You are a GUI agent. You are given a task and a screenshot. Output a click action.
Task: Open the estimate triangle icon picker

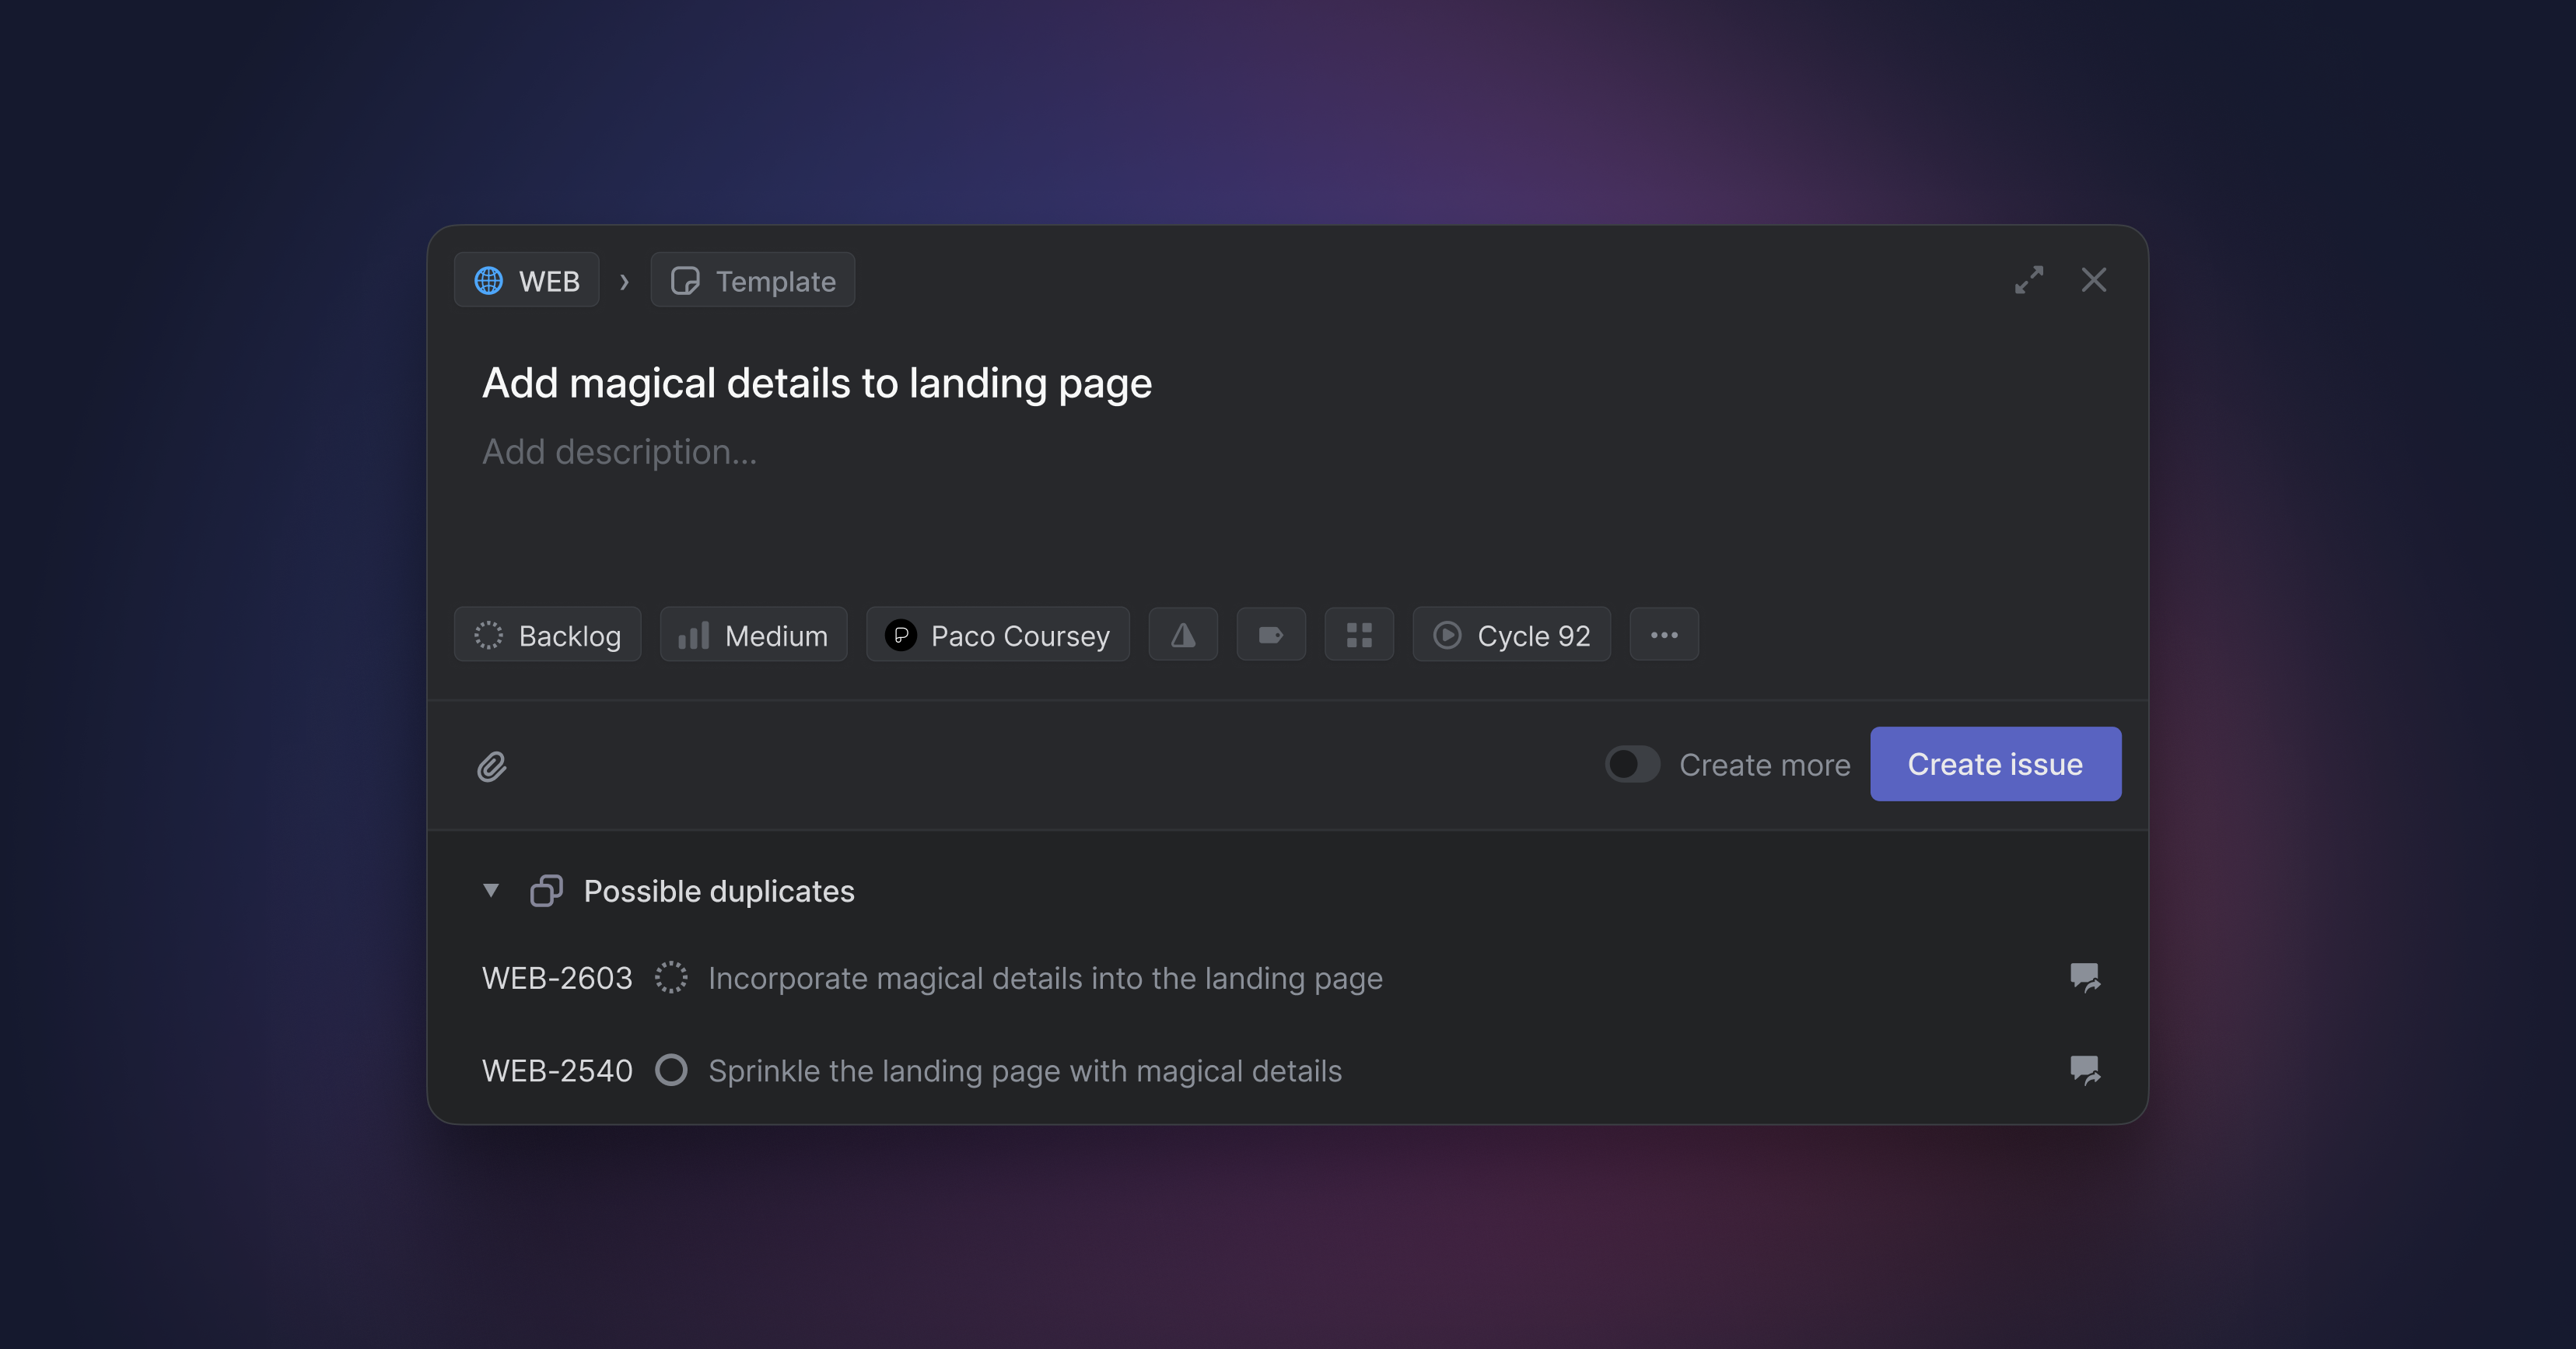pos(1182,635)
